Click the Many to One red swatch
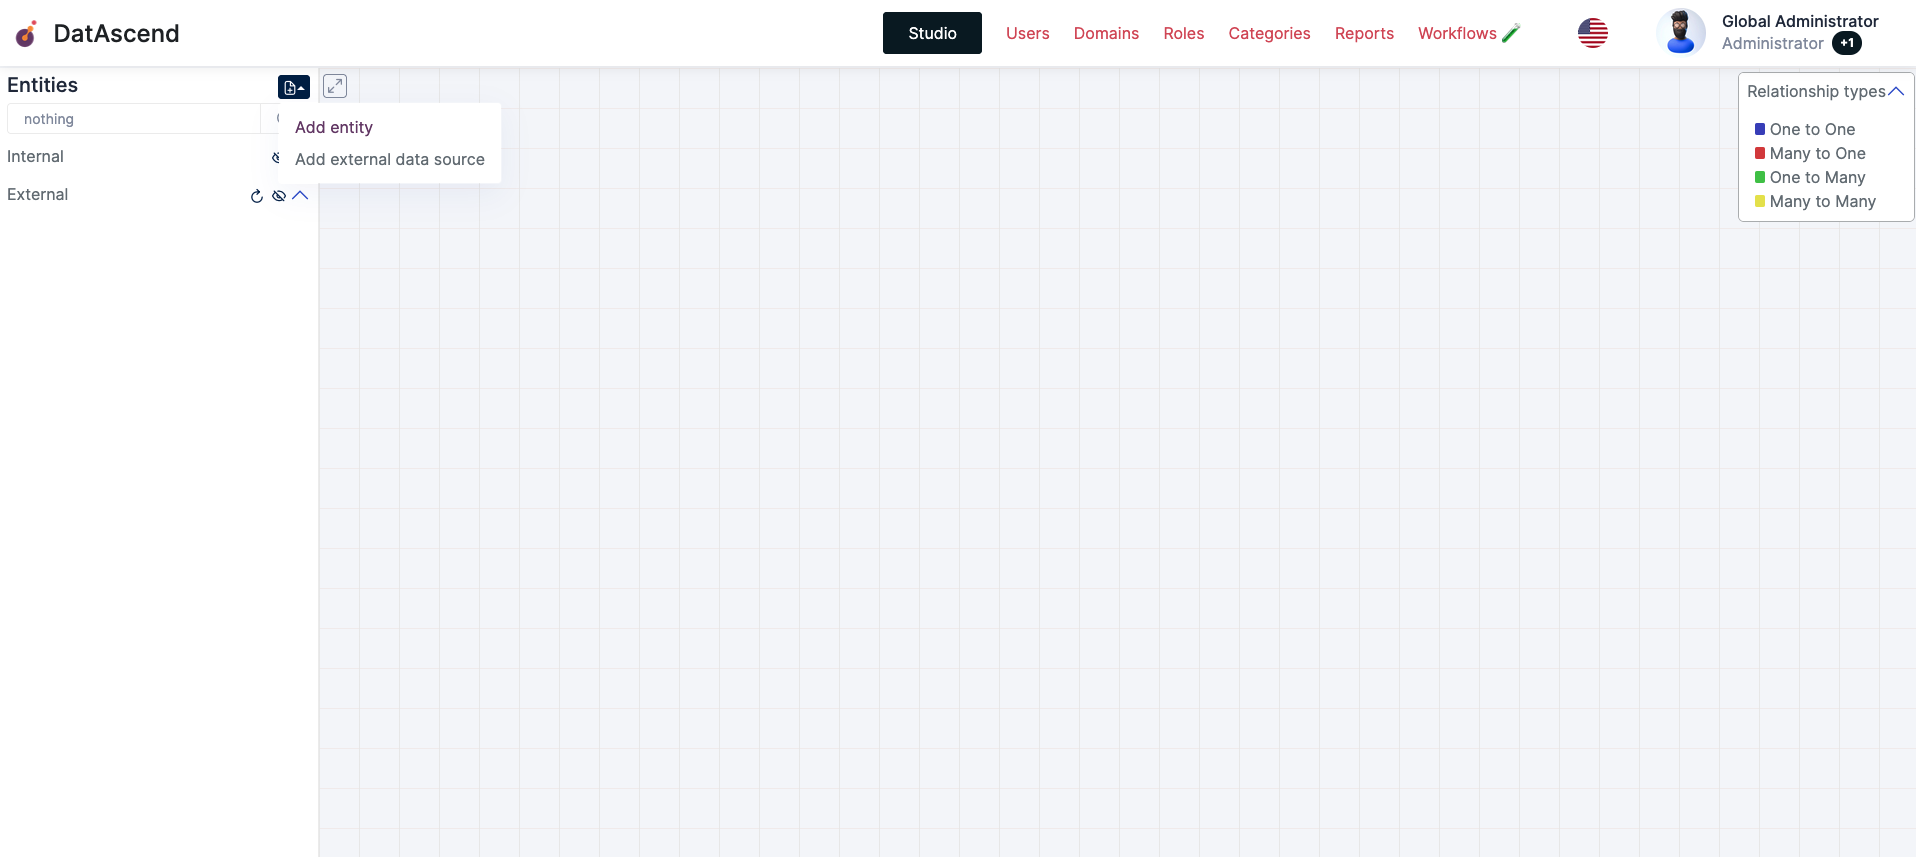The width and height of the screenshot is (1916, 857). pyautogui.click(x=1760, y=153)
